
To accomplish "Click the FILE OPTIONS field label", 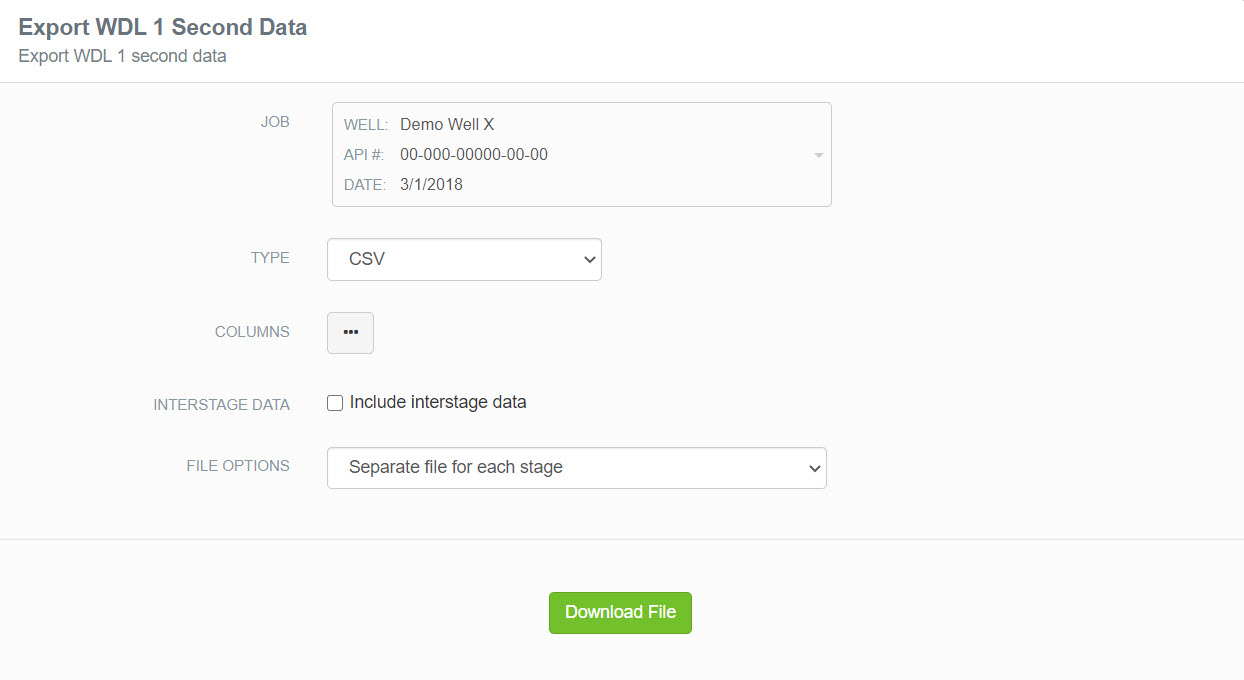I will coord(238,466).
